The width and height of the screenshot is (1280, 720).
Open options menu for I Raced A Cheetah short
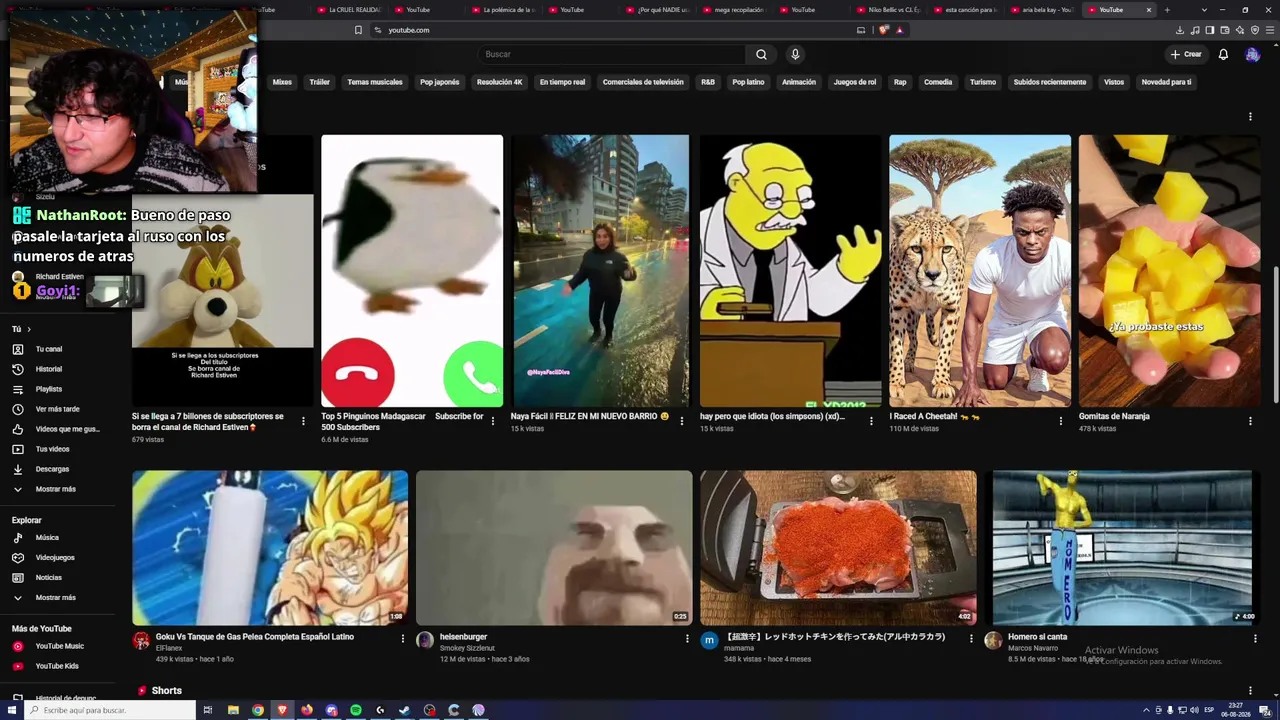pos(1061,421)
